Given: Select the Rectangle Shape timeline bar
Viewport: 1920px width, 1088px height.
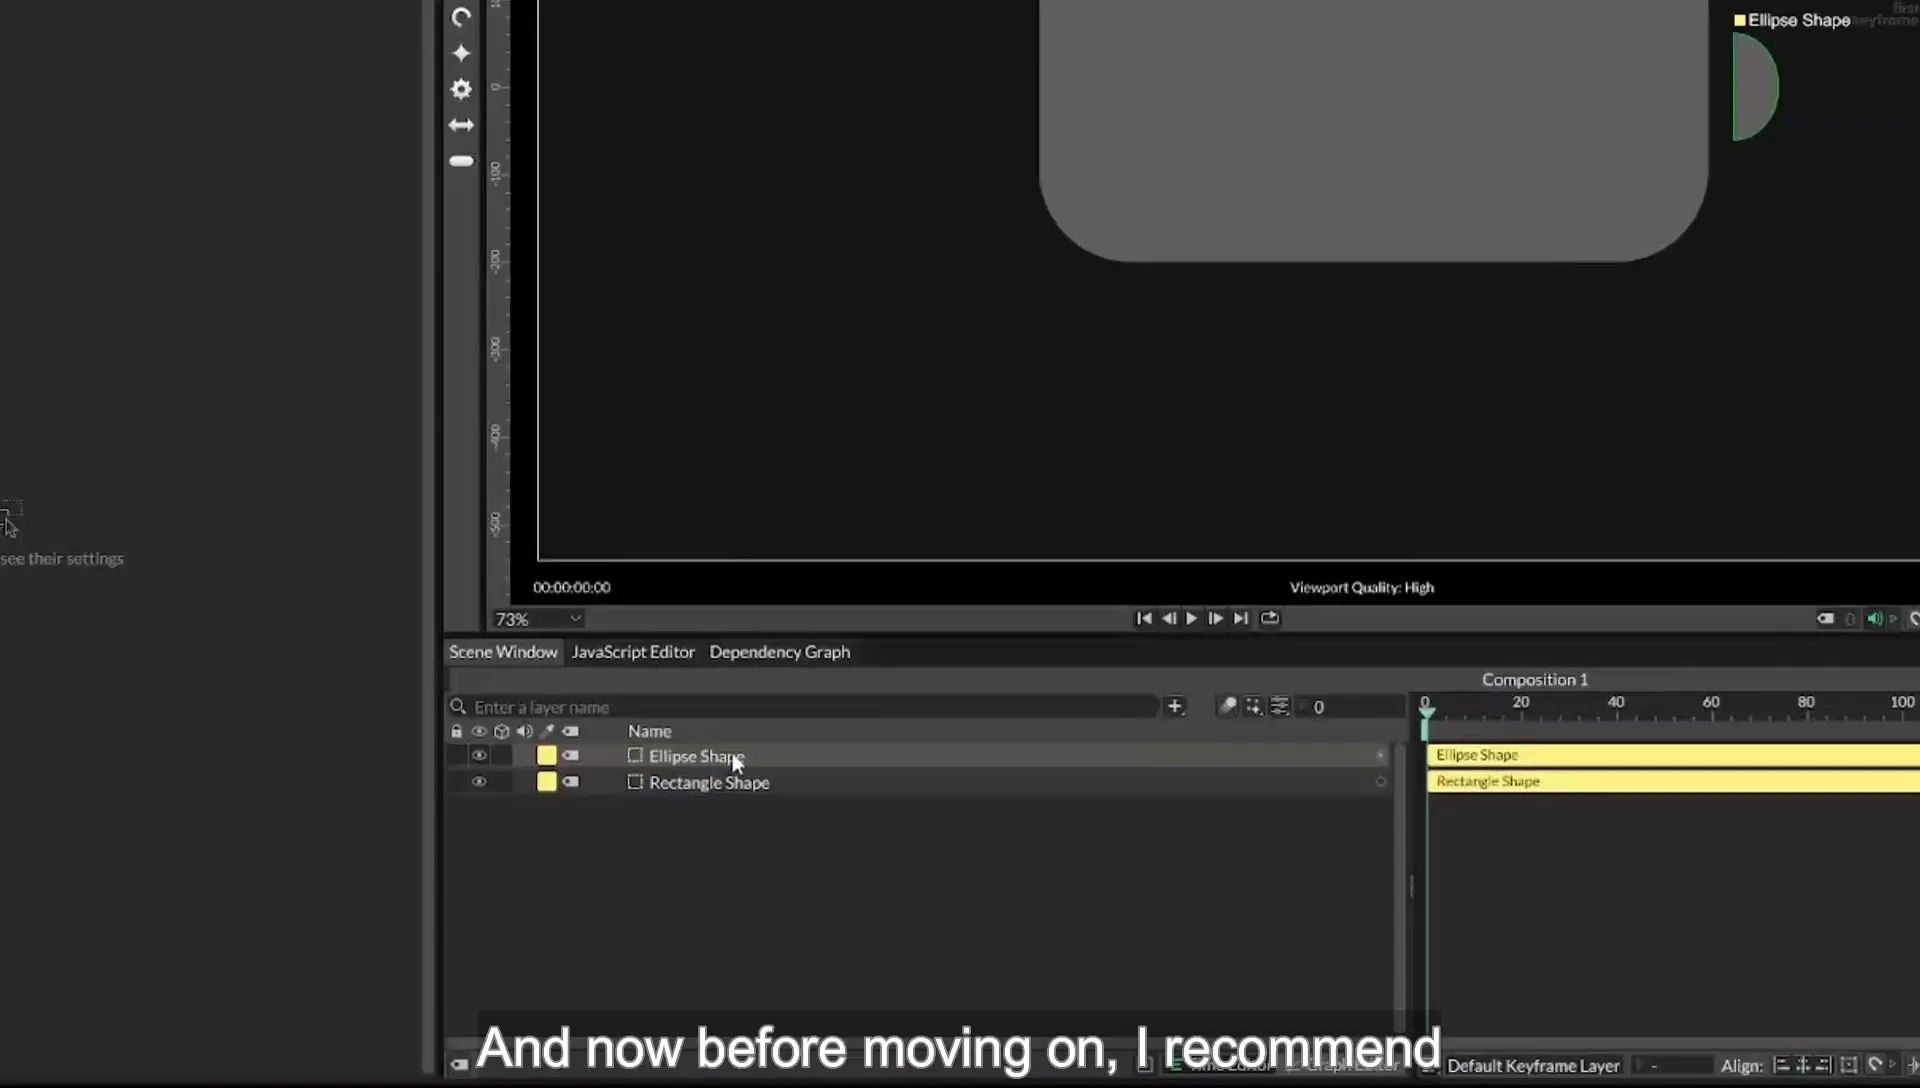Looking at the screenshot, I should click(1673, 781).
